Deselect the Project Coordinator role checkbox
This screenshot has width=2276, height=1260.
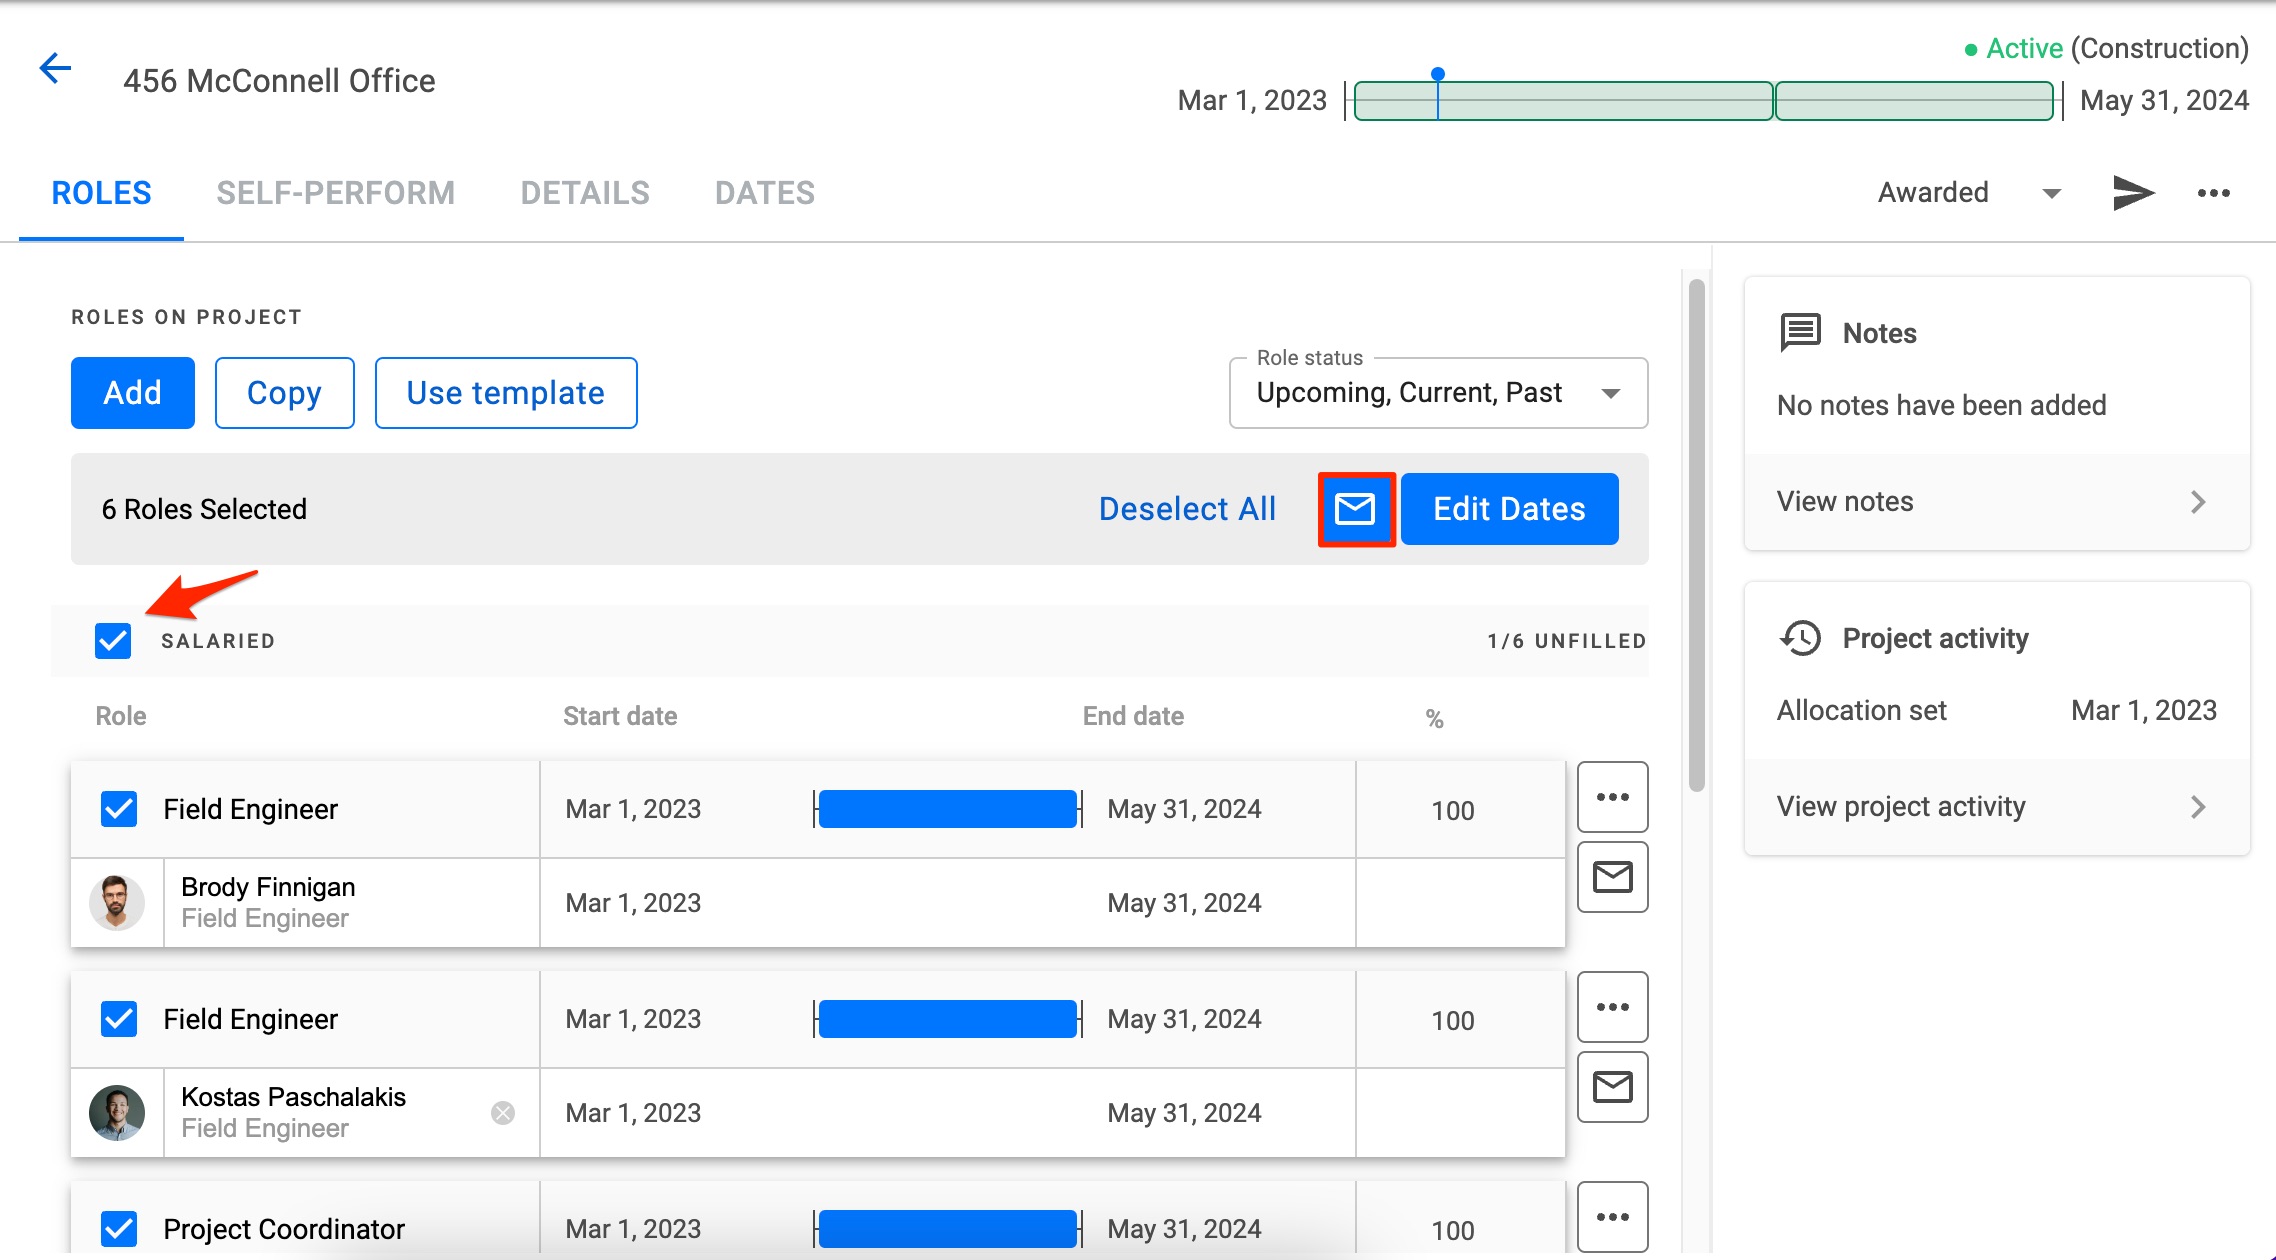point(119,1228)
